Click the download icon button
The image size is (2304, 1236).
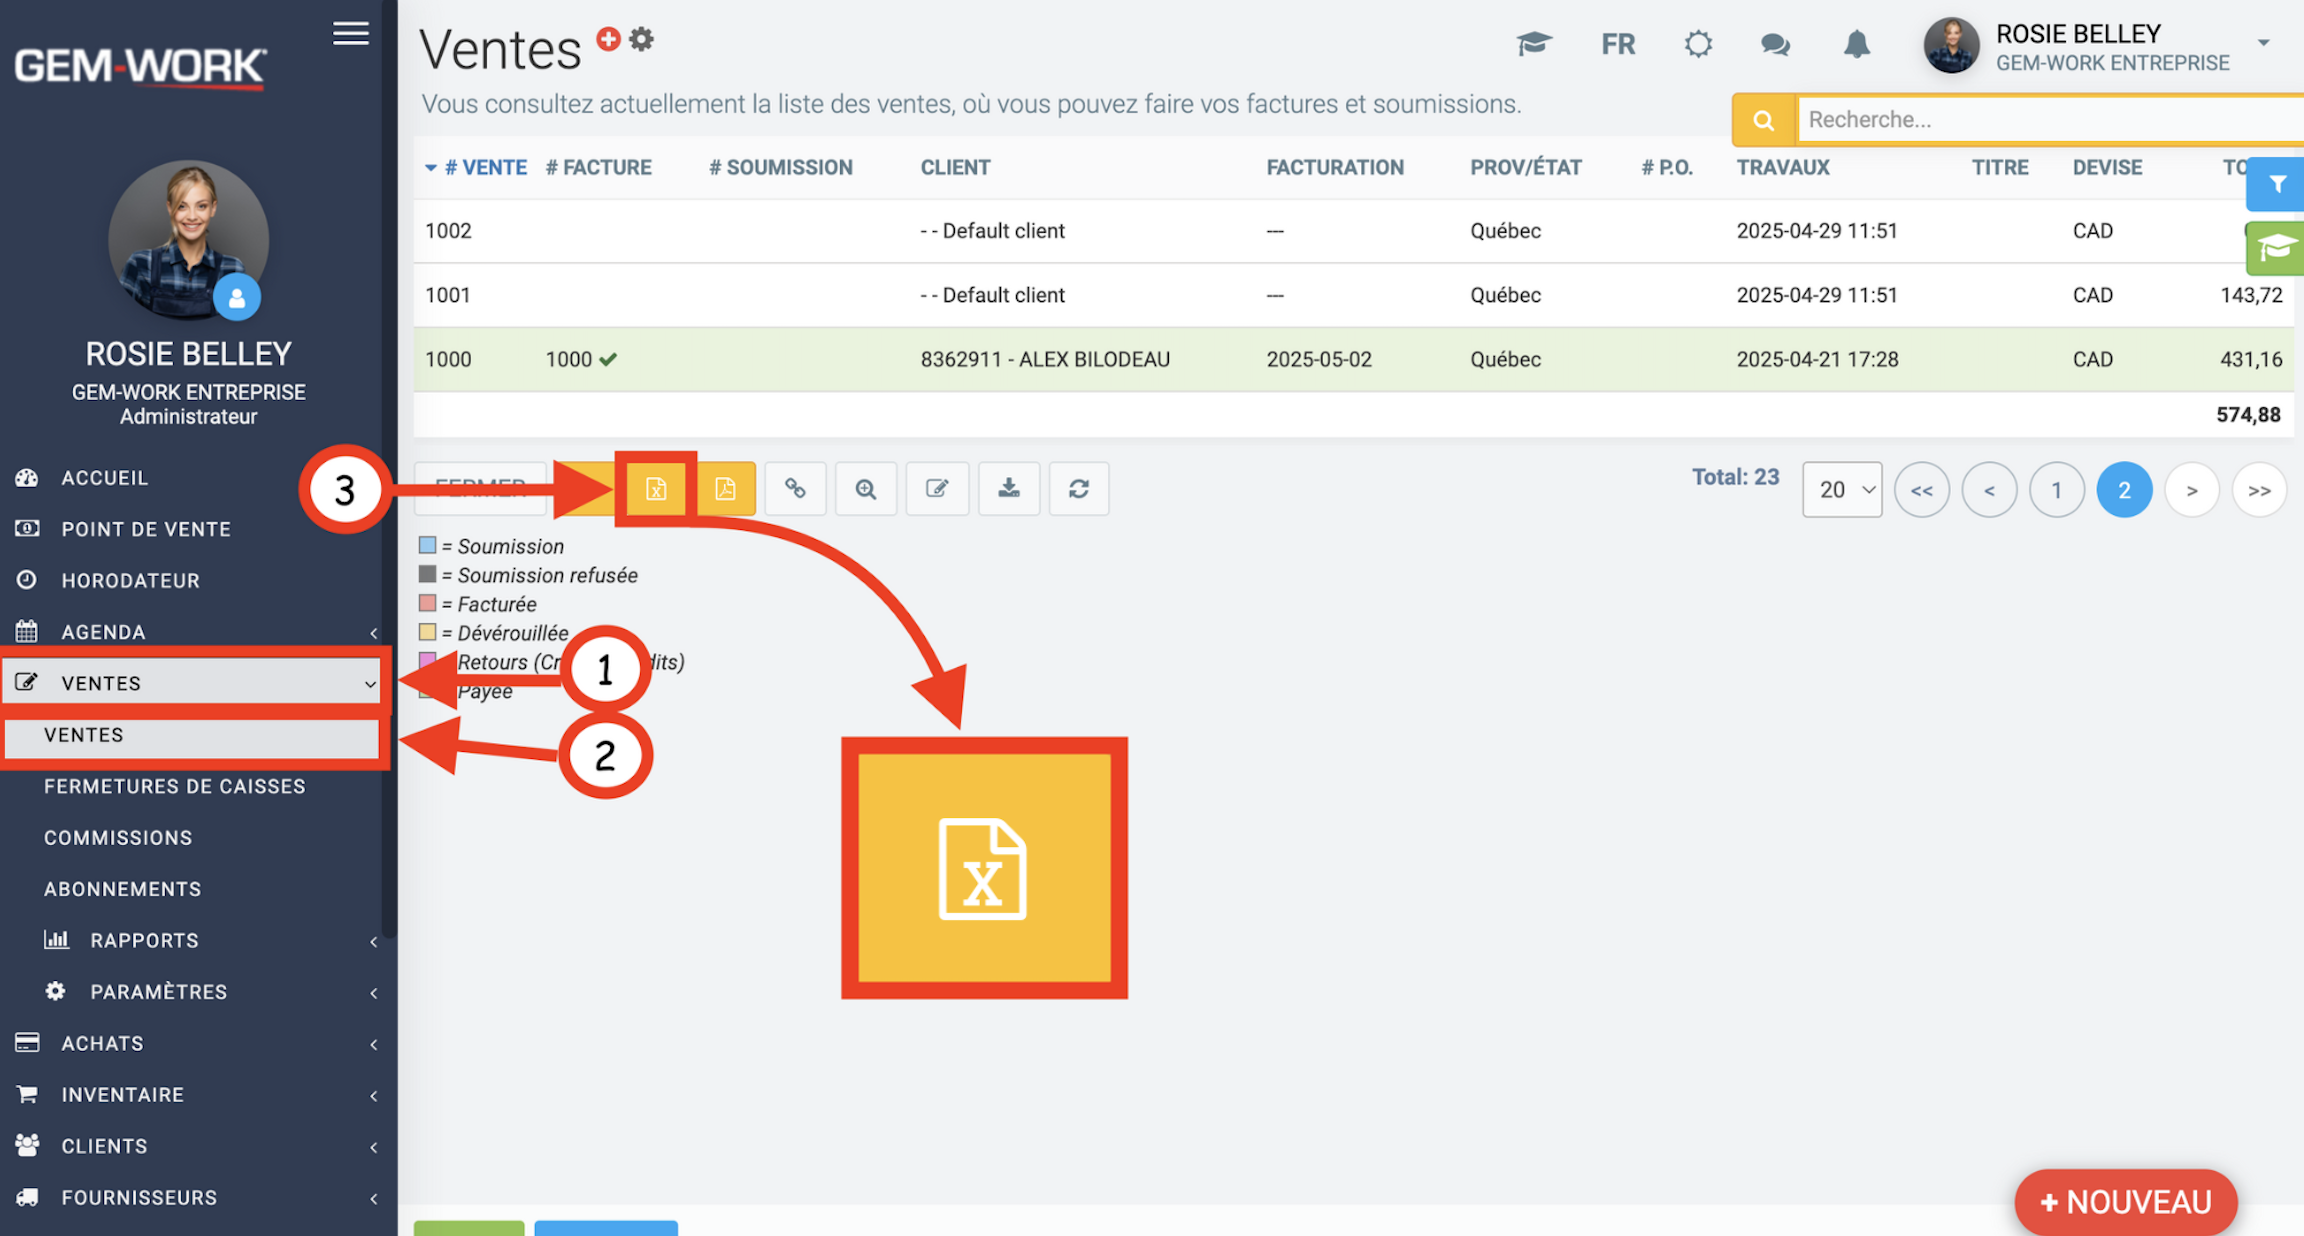[x=1009, y=489]
